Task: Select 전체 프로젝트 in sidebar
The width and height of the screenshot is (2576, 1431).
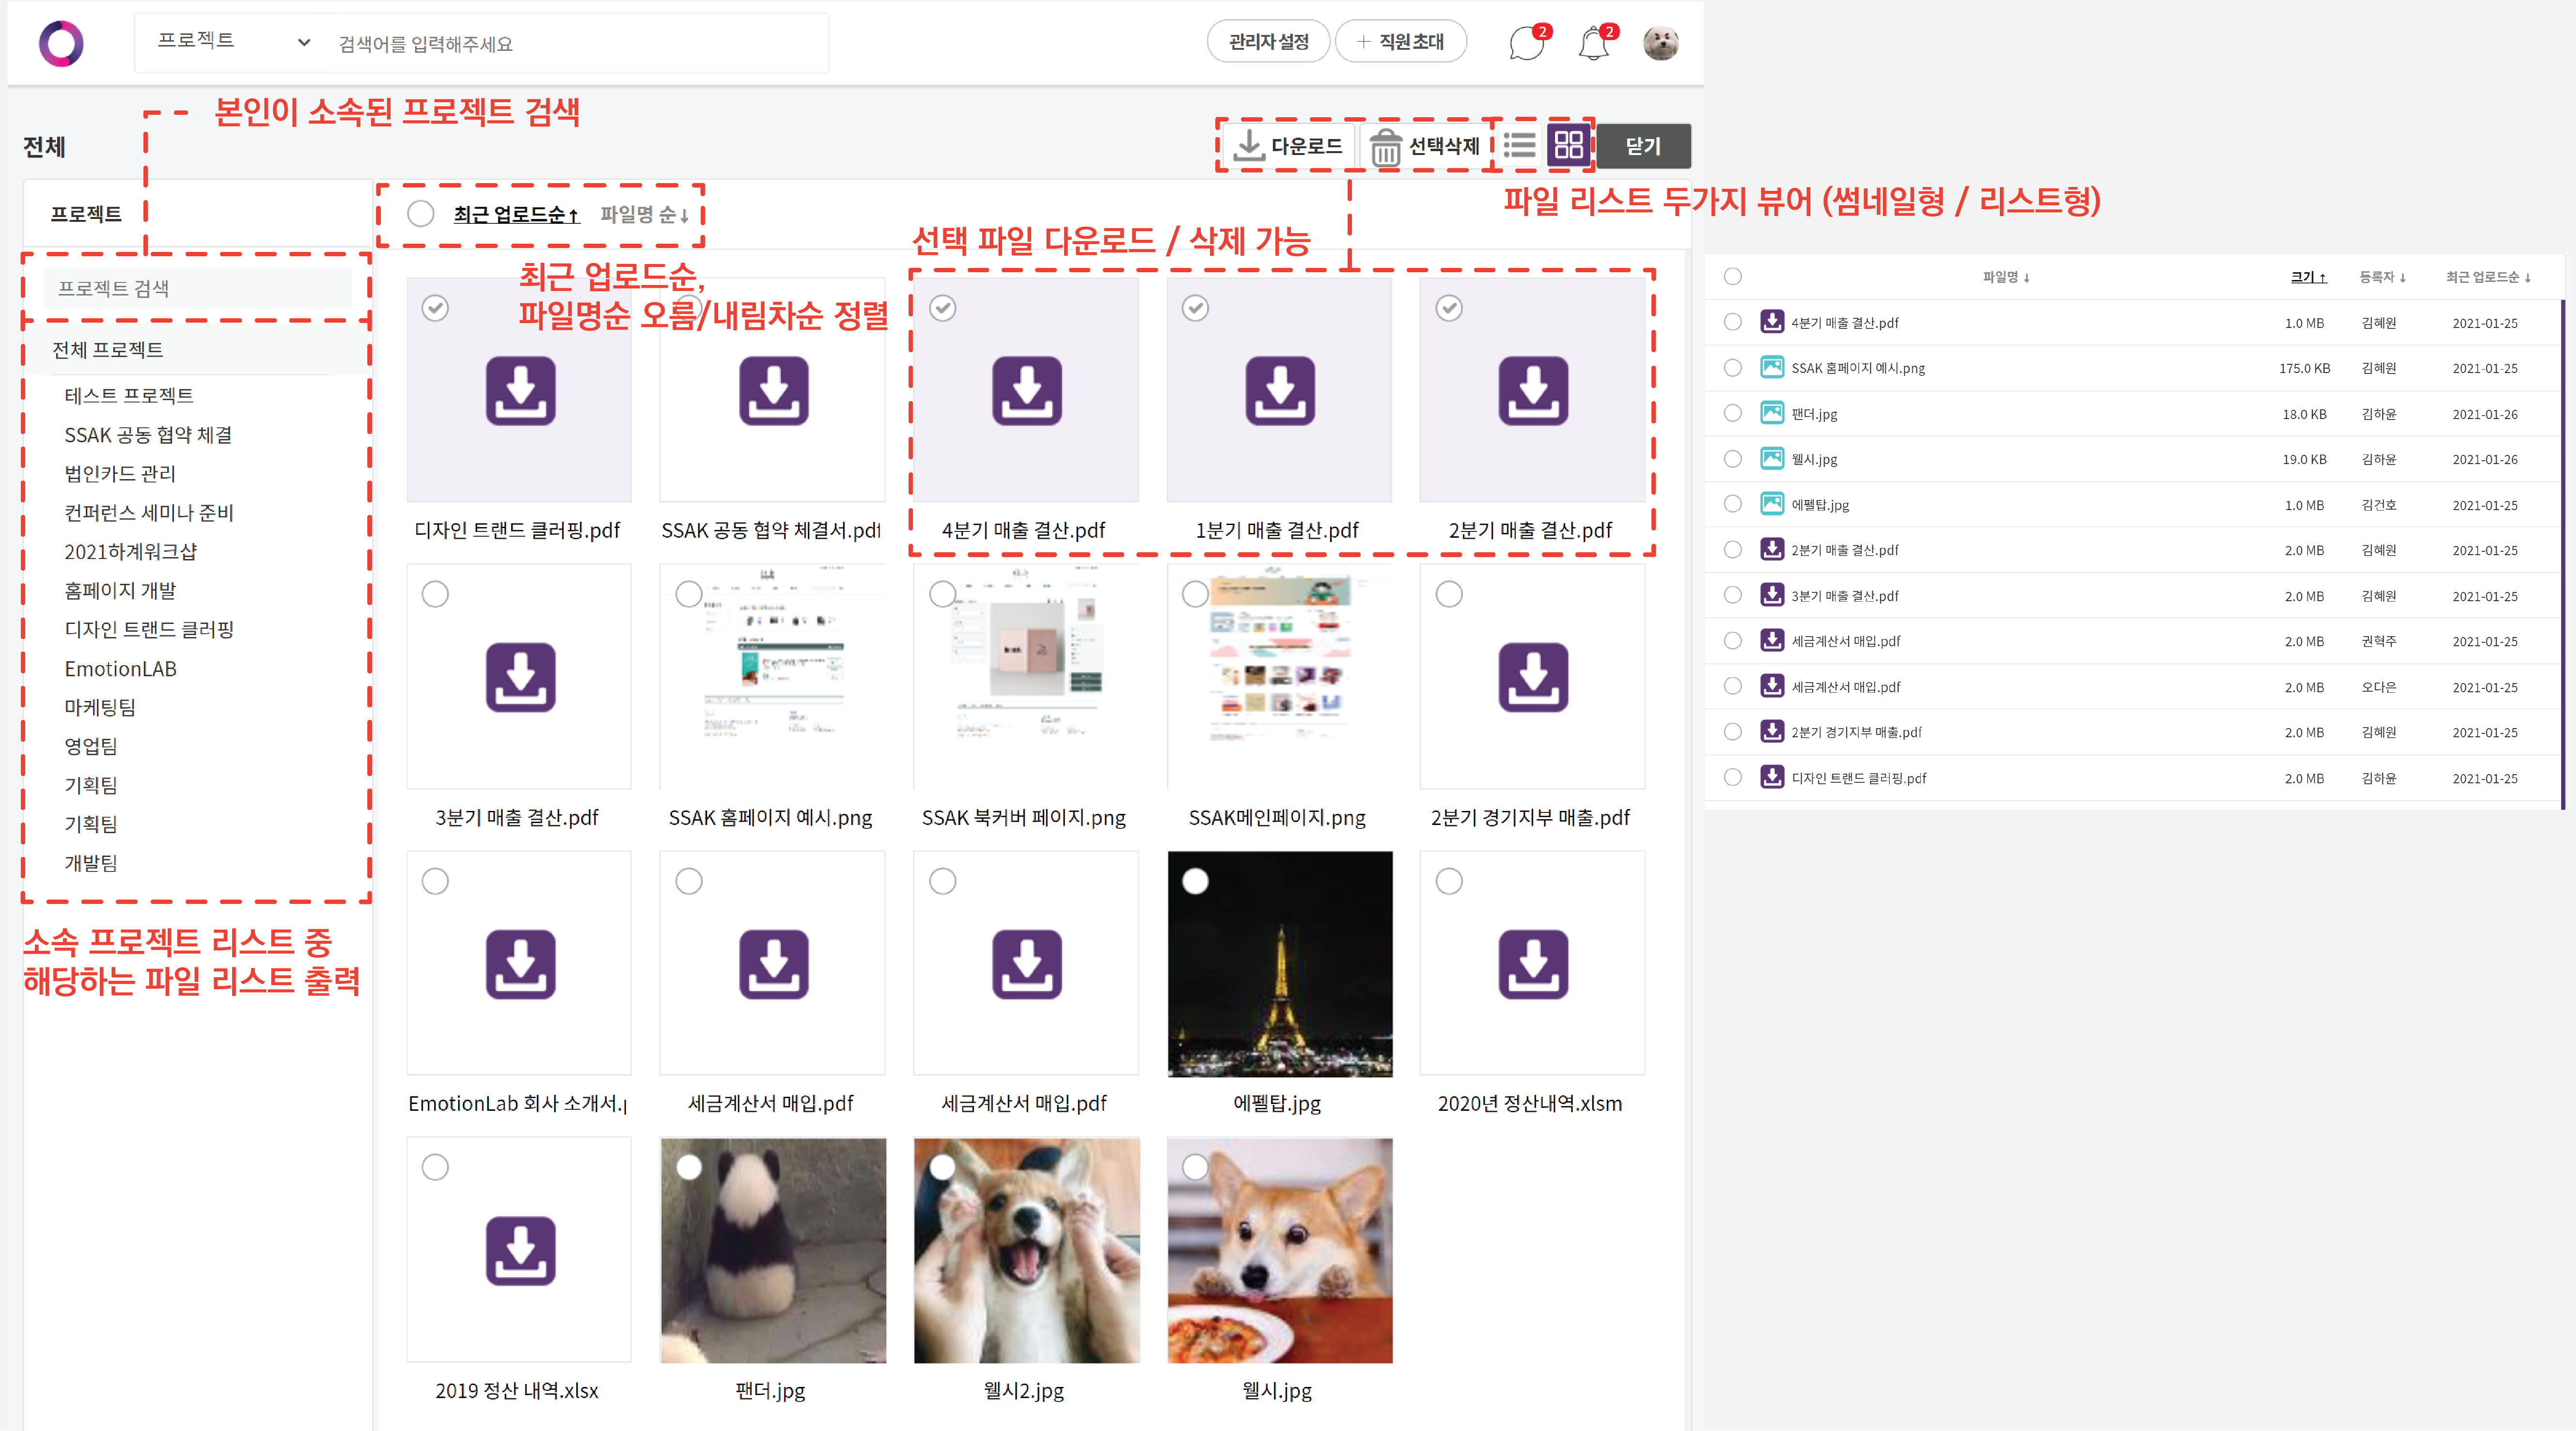Action: pos(107,350)
